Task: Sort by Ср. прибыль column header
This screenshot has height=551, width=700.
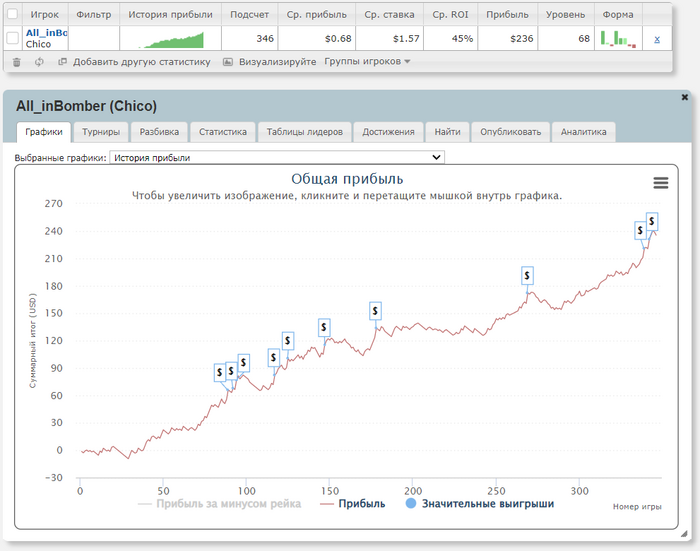Action: click(317, 14)
